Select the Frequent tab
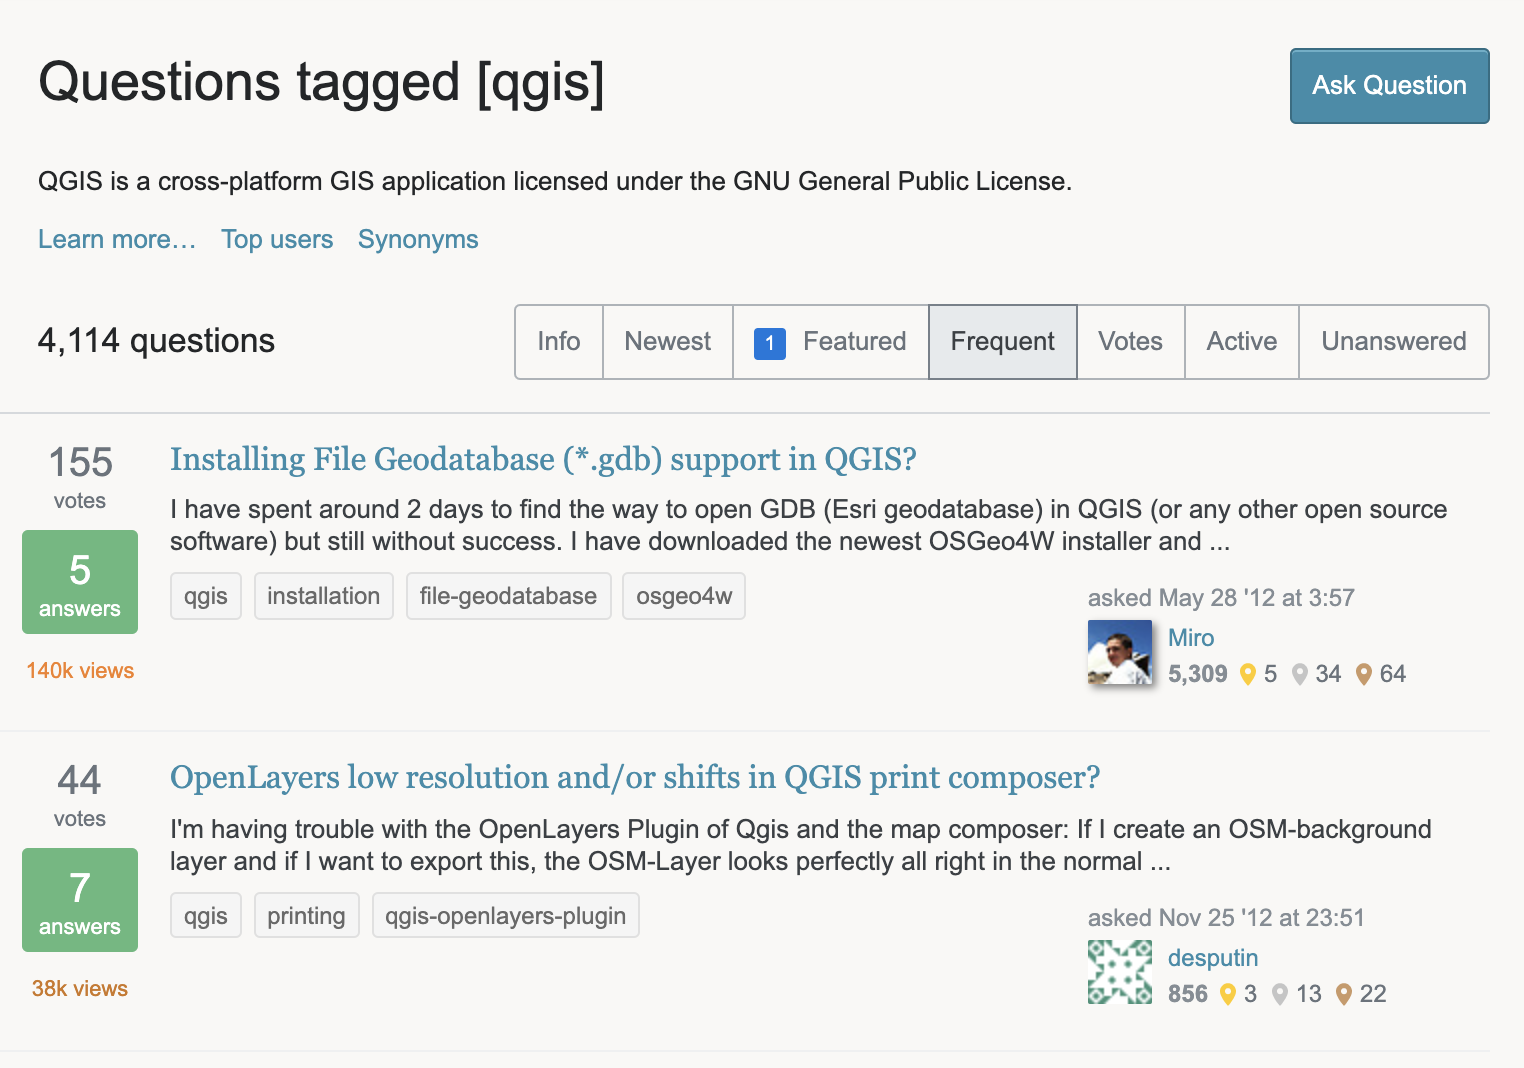 pyautogui.click(x=1003, y=342)
